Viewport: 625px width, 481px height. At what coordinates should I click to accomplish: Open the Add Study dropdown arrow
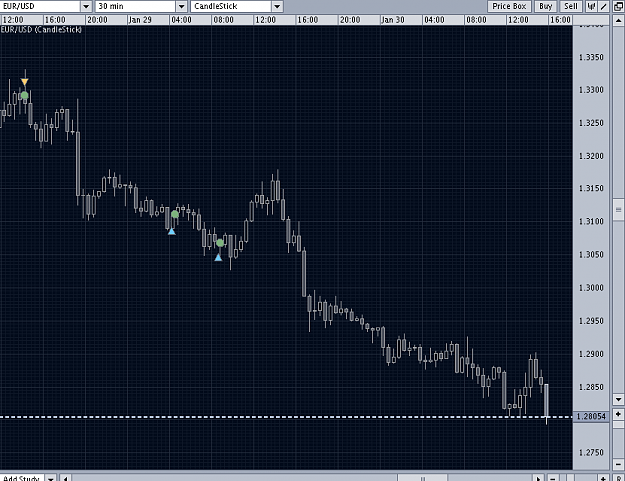pos(51,478)
